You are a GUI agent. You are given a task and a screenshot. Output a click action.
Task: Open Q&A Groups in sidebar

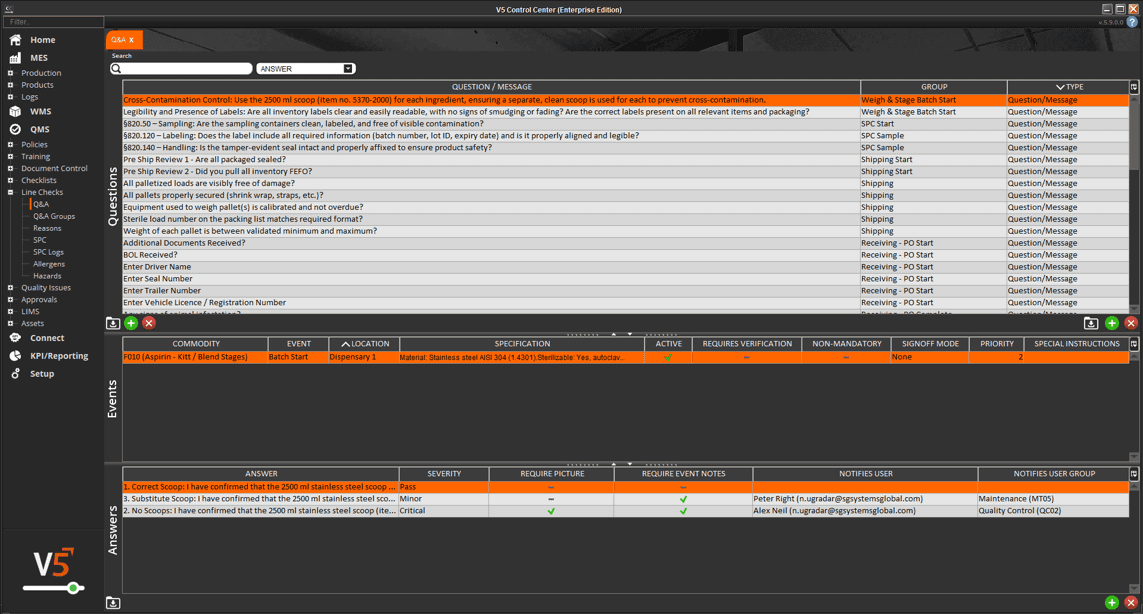click(54, 216)
